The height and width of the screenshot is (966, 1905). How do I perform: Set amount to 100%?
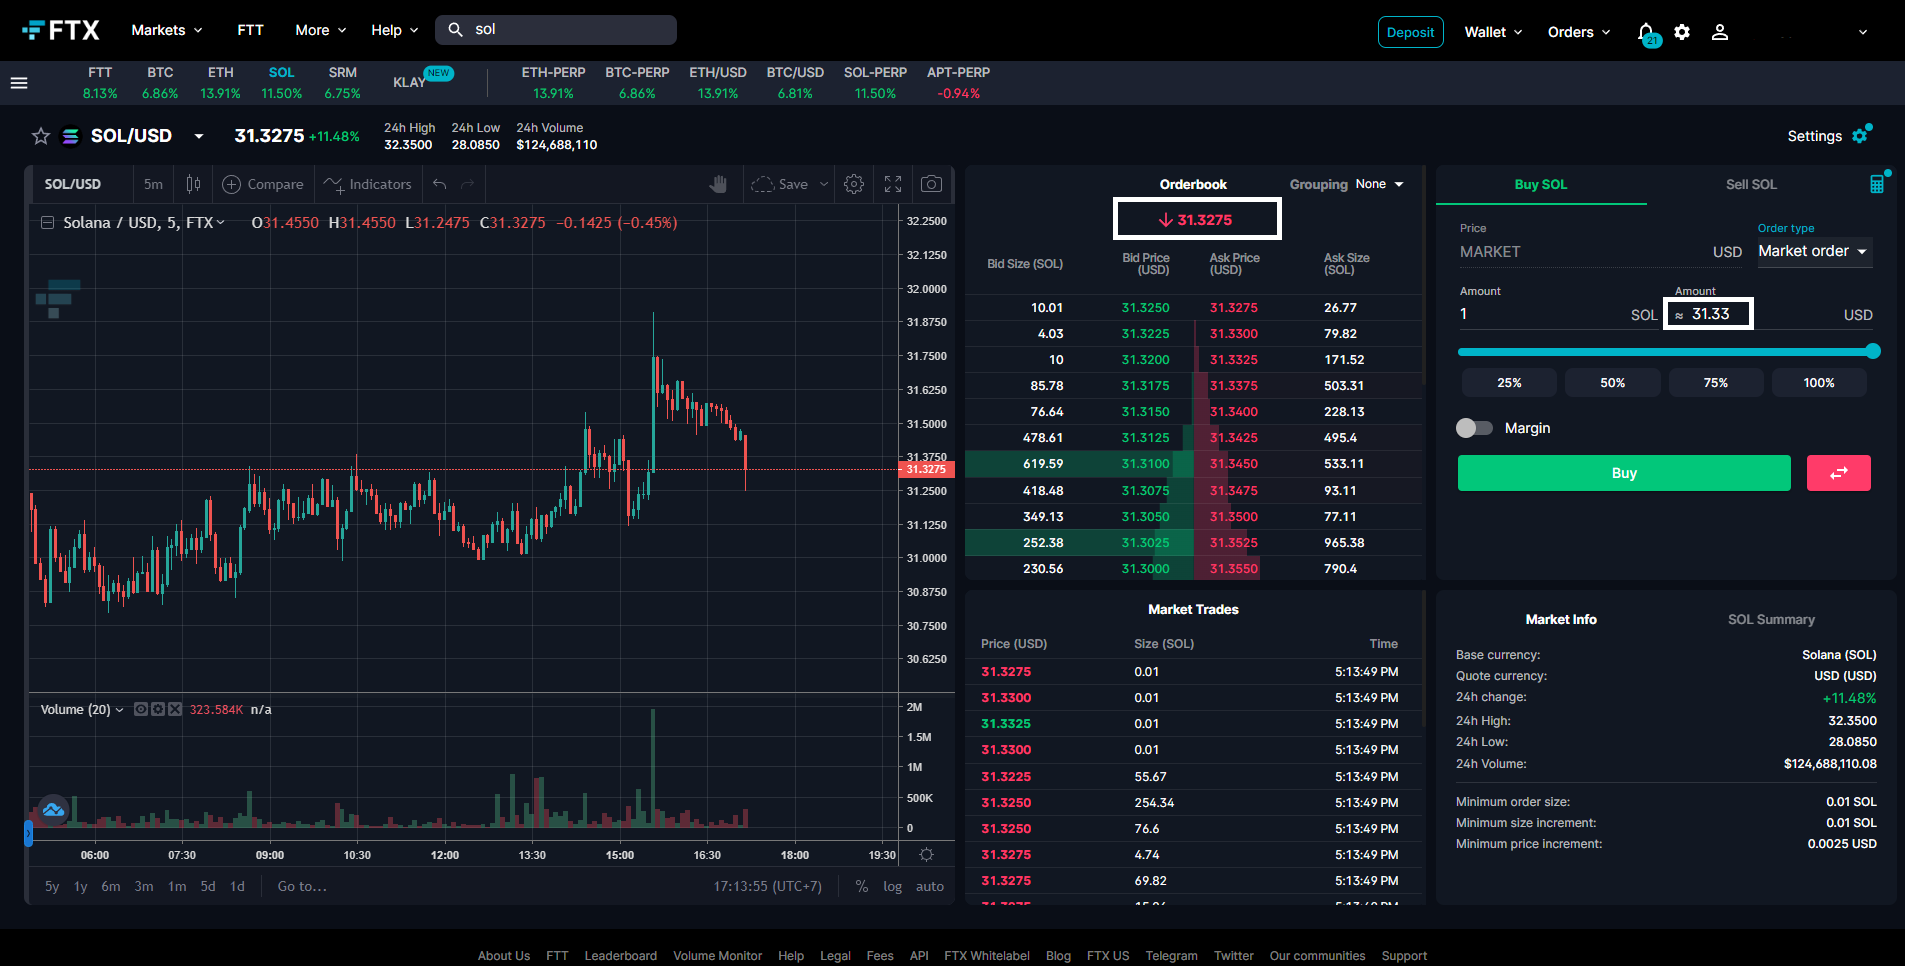[1819, 383]
